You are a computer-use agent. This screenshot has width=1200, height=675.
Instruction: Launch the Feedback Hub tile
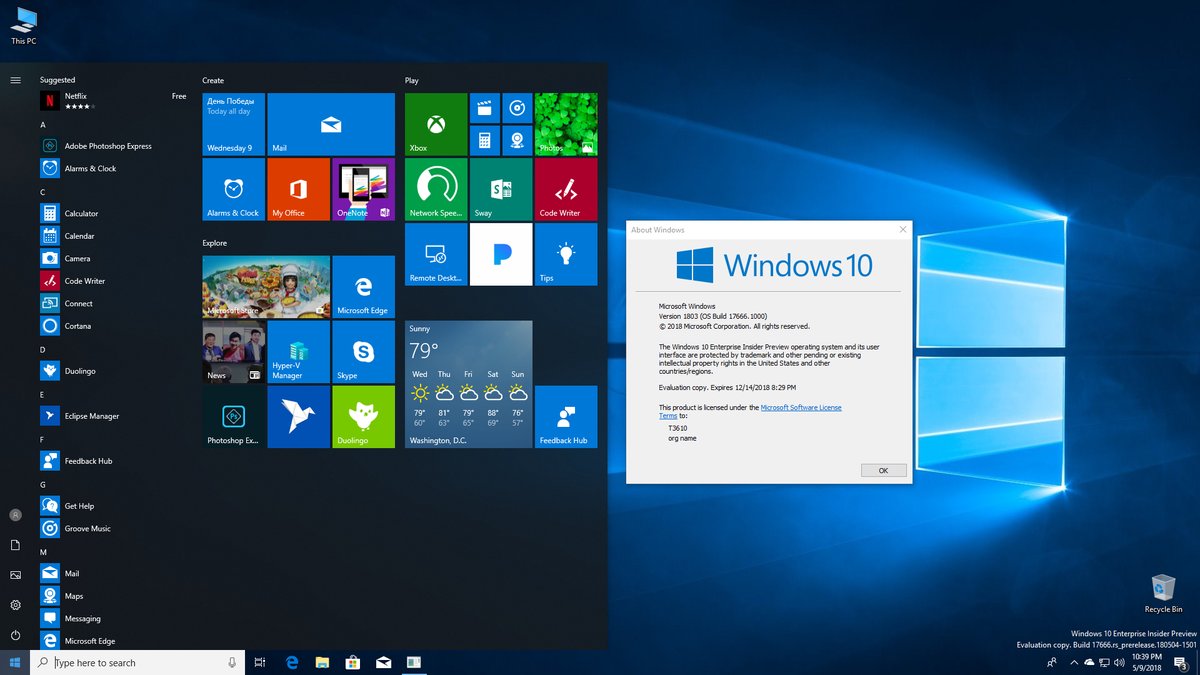(x=566, y=417)
